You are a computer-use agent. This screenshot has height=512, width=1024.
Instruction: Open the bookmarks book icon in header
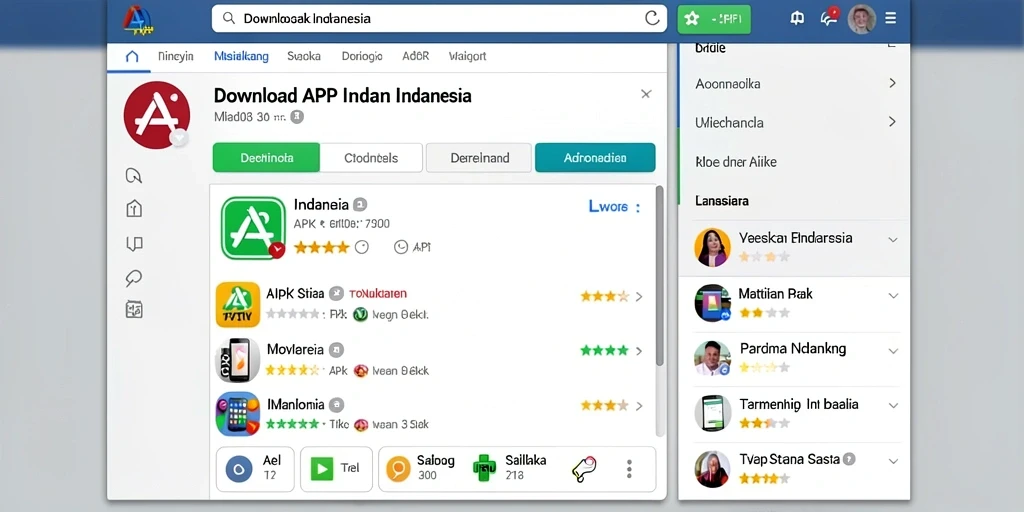(x=797, y=18)
